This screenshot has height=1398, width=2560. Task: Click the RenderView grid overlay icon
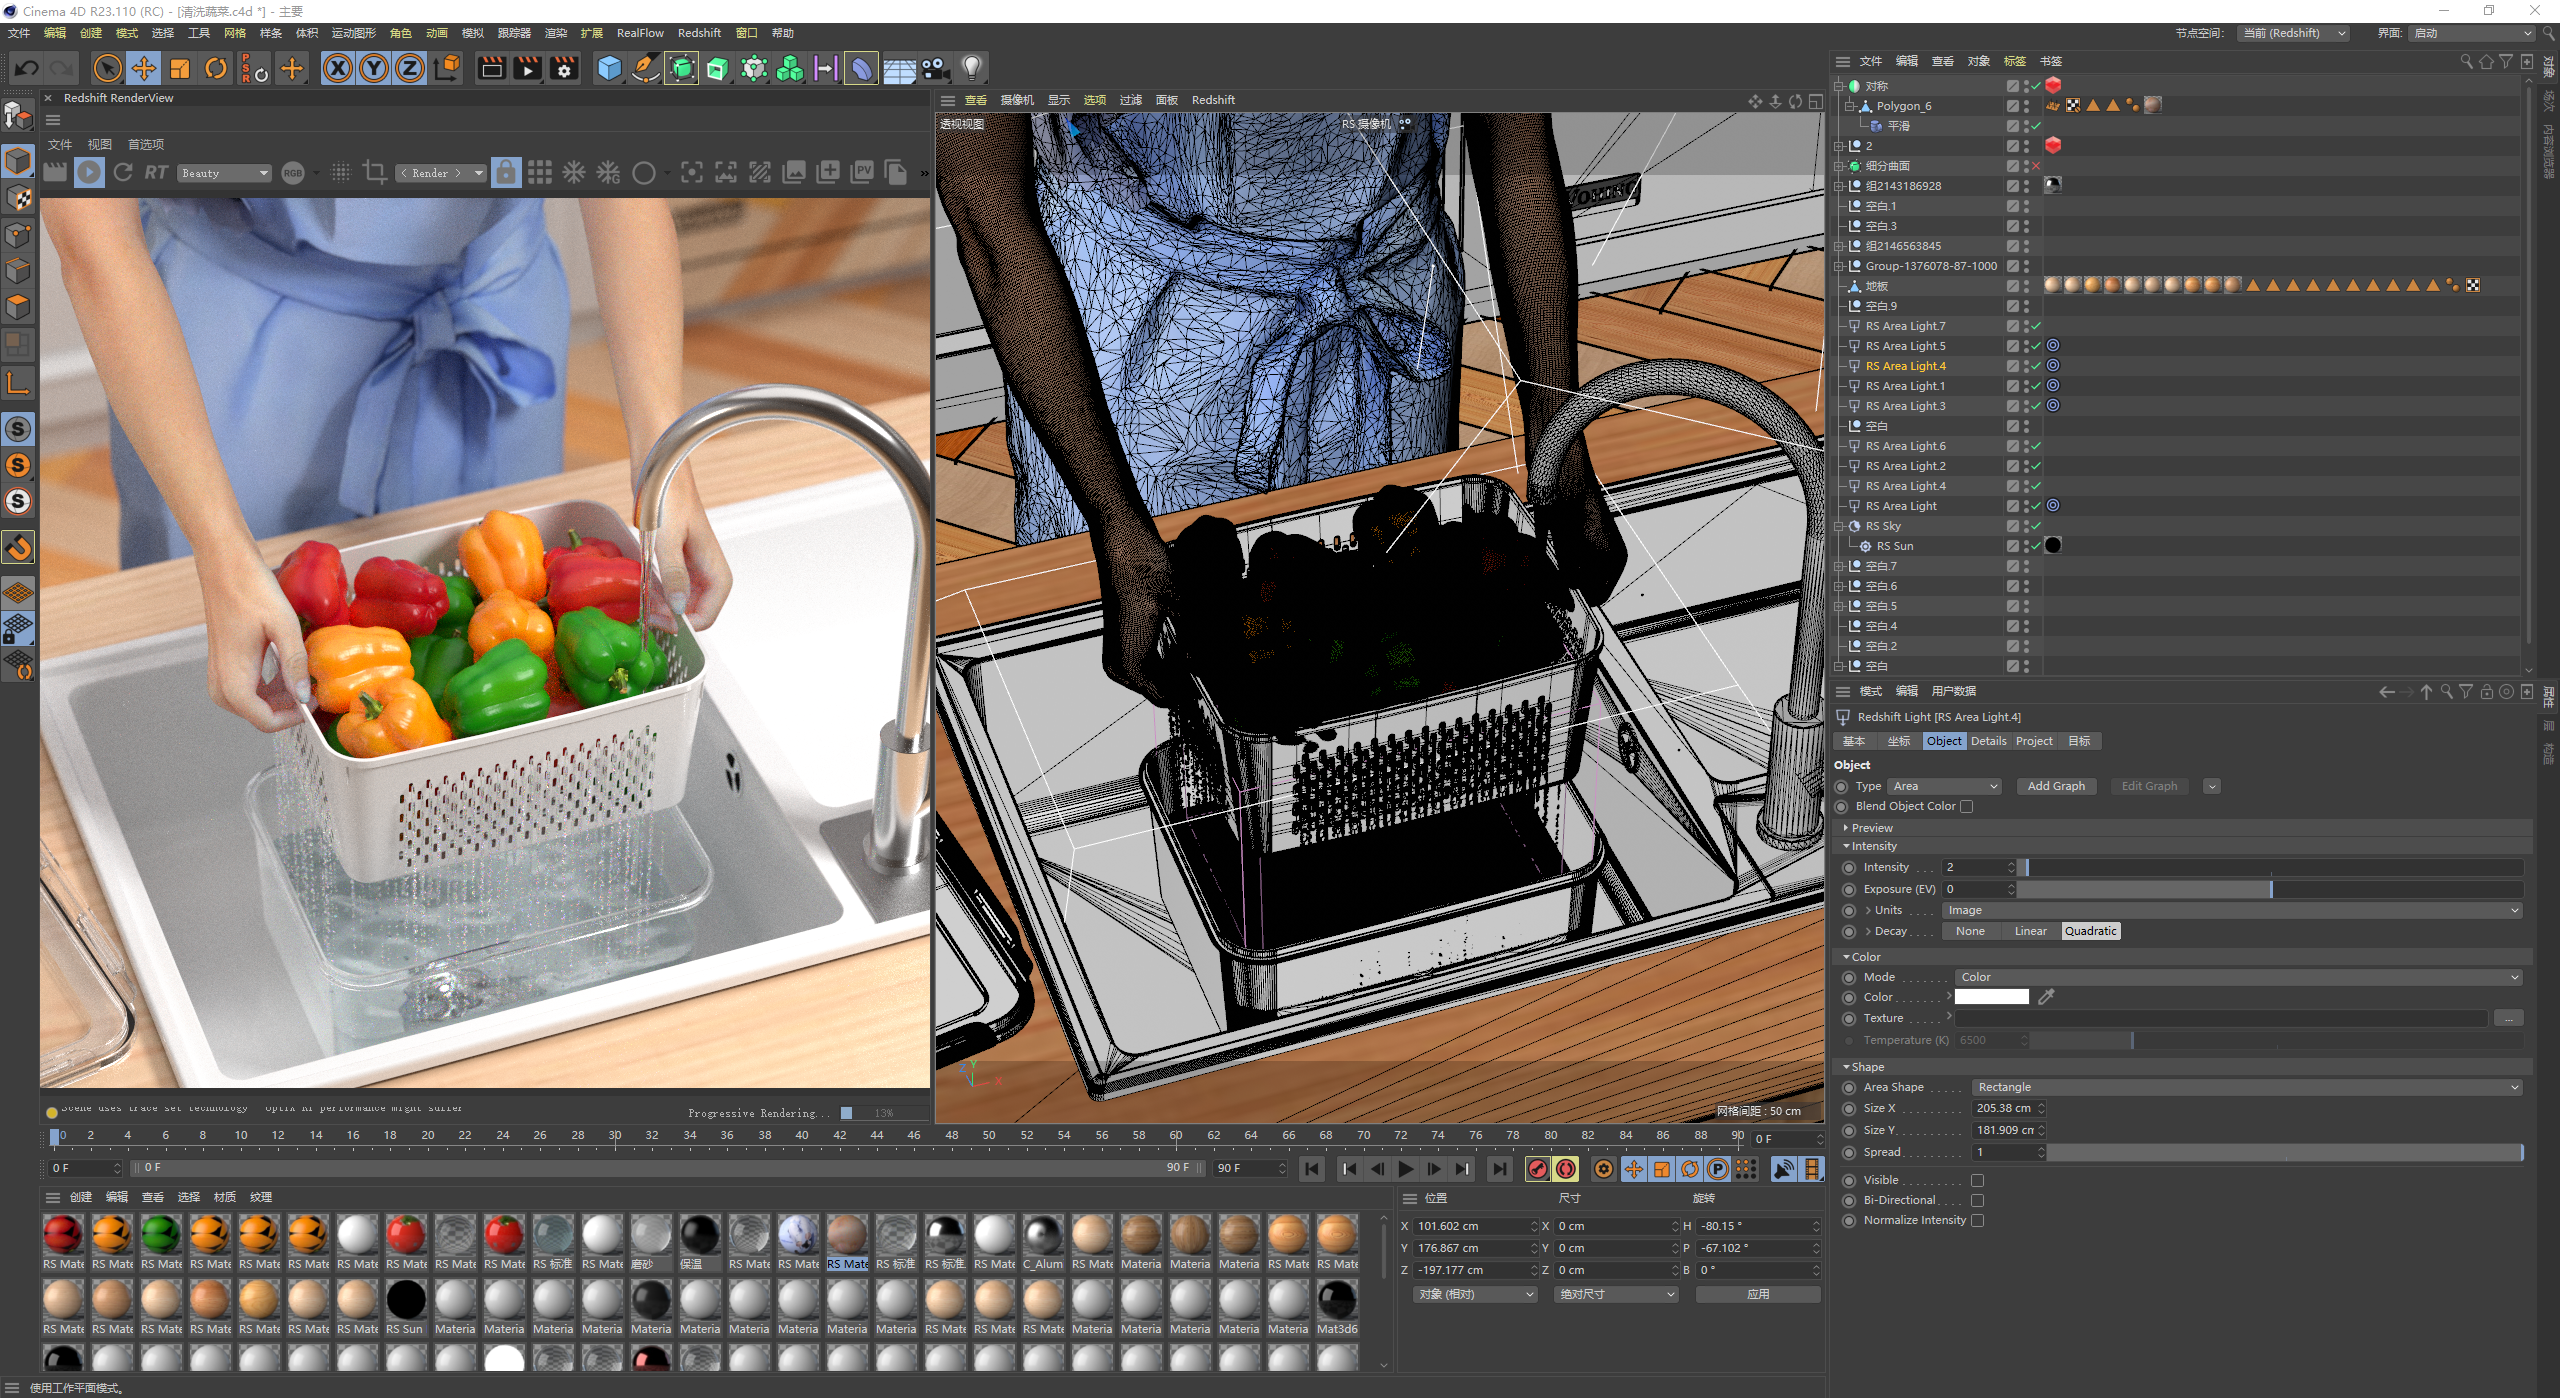click(x=540, y=173)
